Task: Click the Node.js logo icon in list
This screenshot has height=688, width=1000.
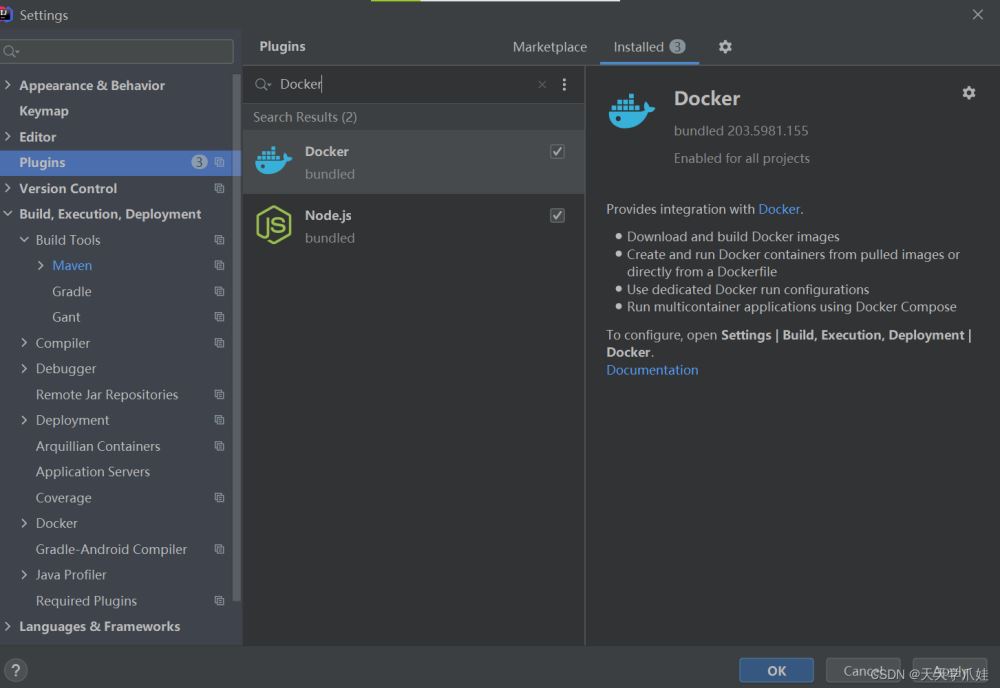Action: point(274,224)
